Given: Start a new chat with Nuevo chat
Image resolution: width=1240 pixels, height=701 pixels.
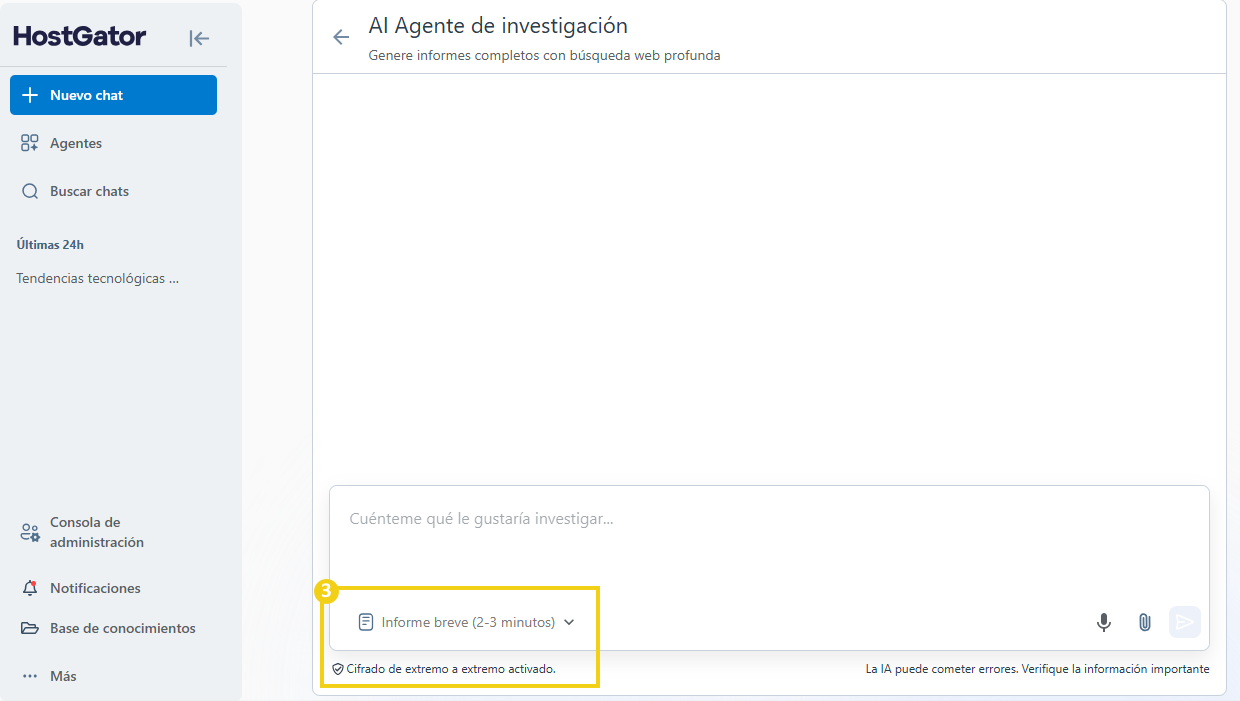Looking at the screenshot, I should [113, 95].
